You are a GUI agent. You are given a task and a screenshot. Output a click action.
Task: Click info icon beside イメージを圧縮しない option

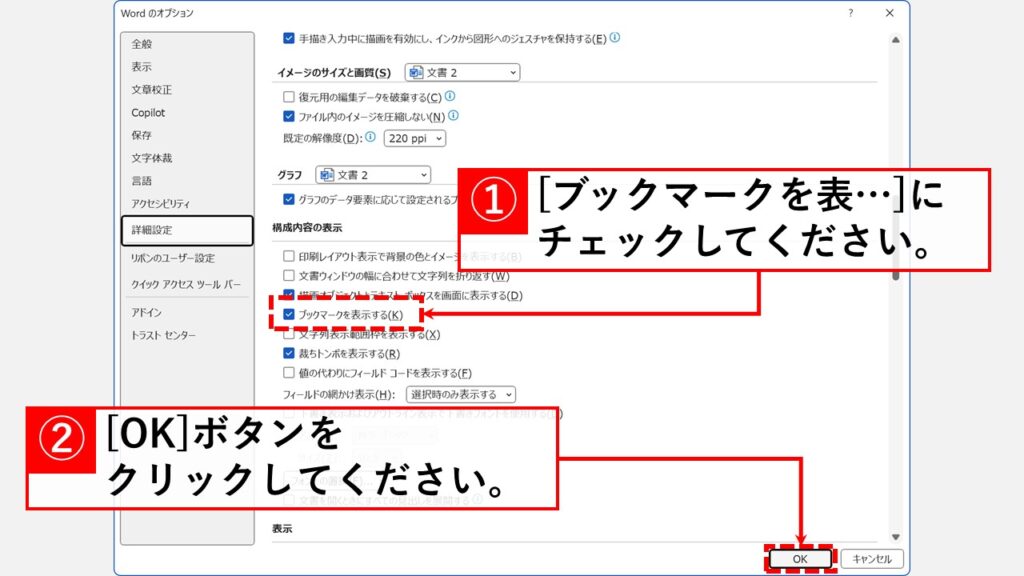click(453, 116)
